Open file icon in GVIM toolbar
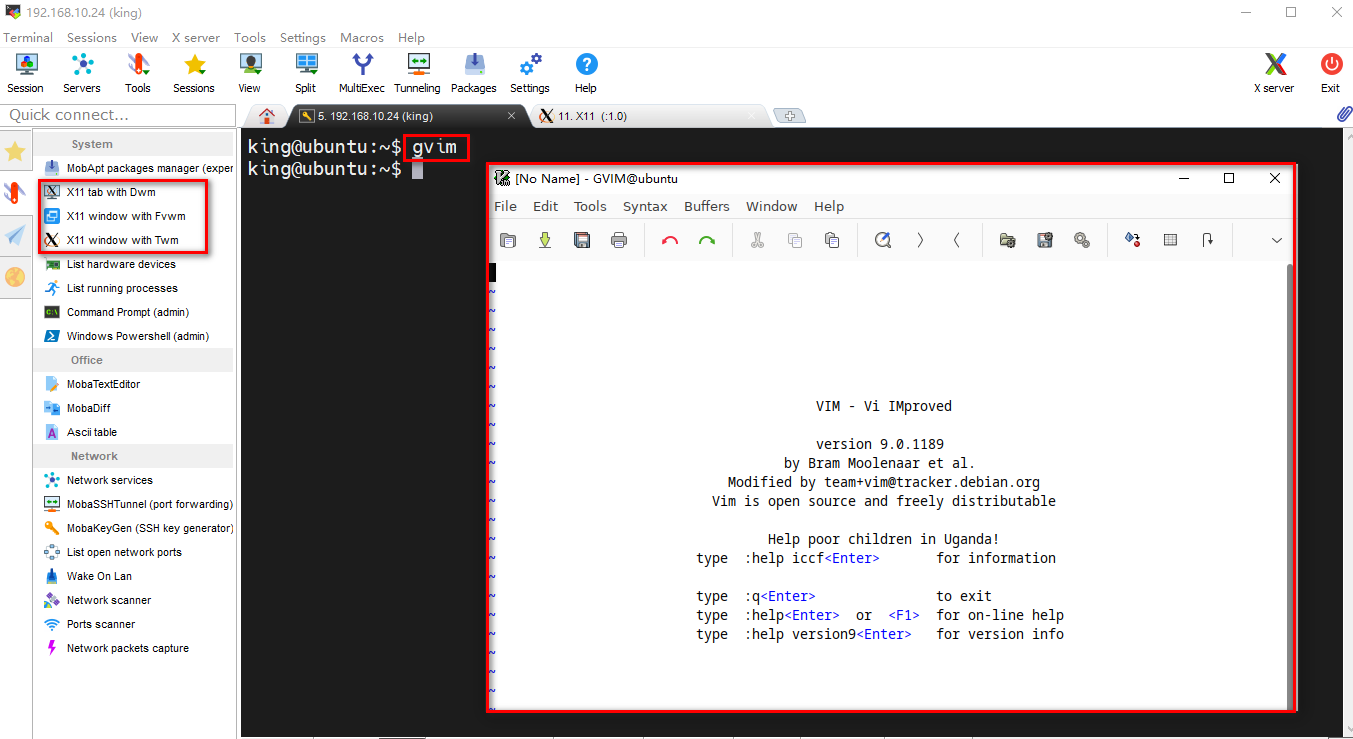The height and width of the screenshot is (739, 1353). click(508, 240)
